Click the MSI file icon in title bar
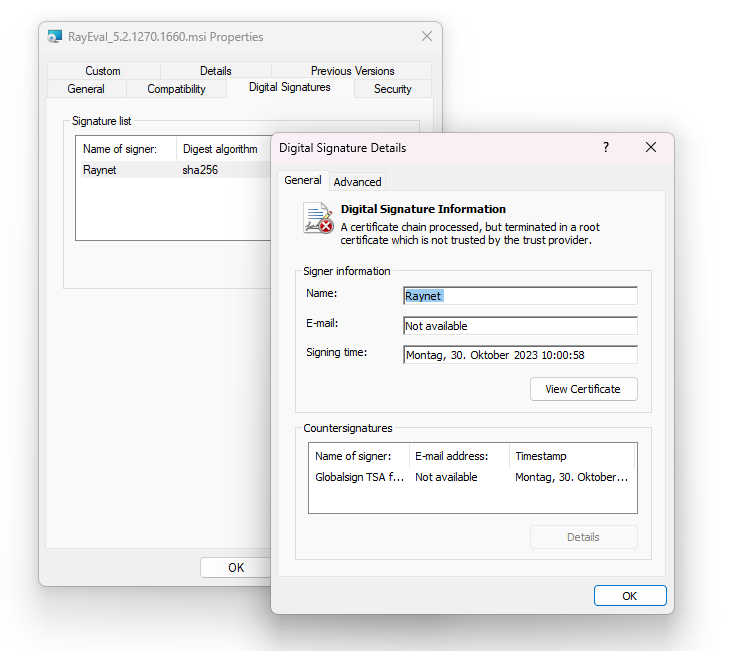 [55, 37]
